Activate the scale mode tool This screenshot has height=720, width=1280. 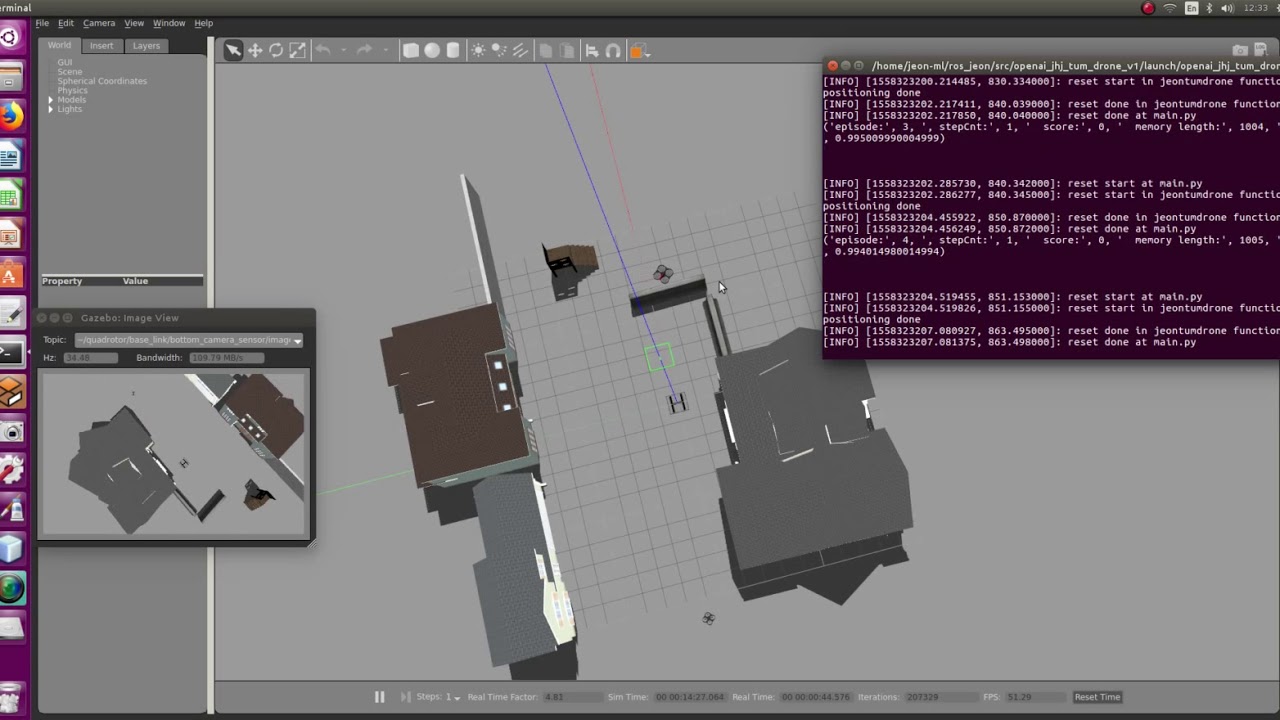click(x=297, y=51)
